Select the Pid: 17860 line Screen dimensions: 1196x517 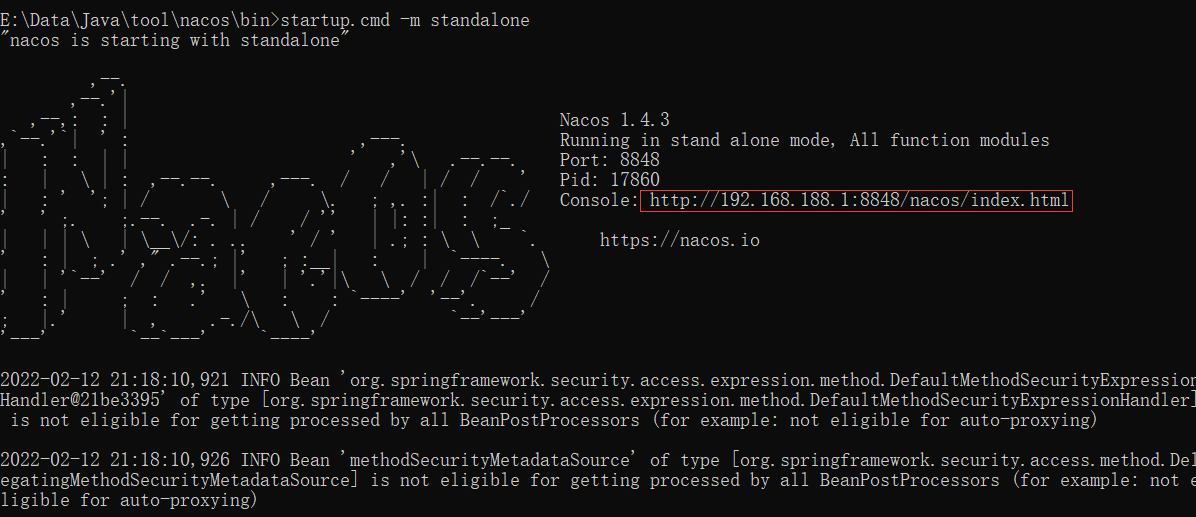pyautogui.click(x=609, y=180)
